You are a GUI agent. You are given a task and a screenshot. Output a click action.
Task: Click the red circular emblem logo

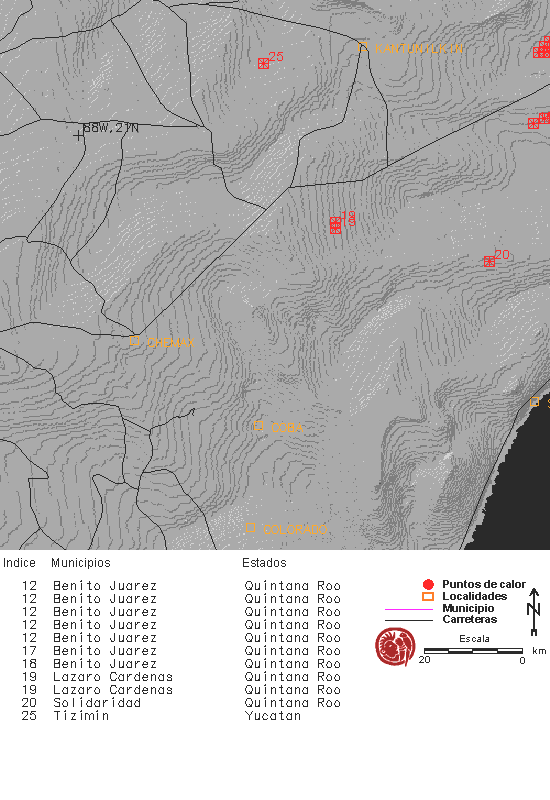[x=395, y=647]
